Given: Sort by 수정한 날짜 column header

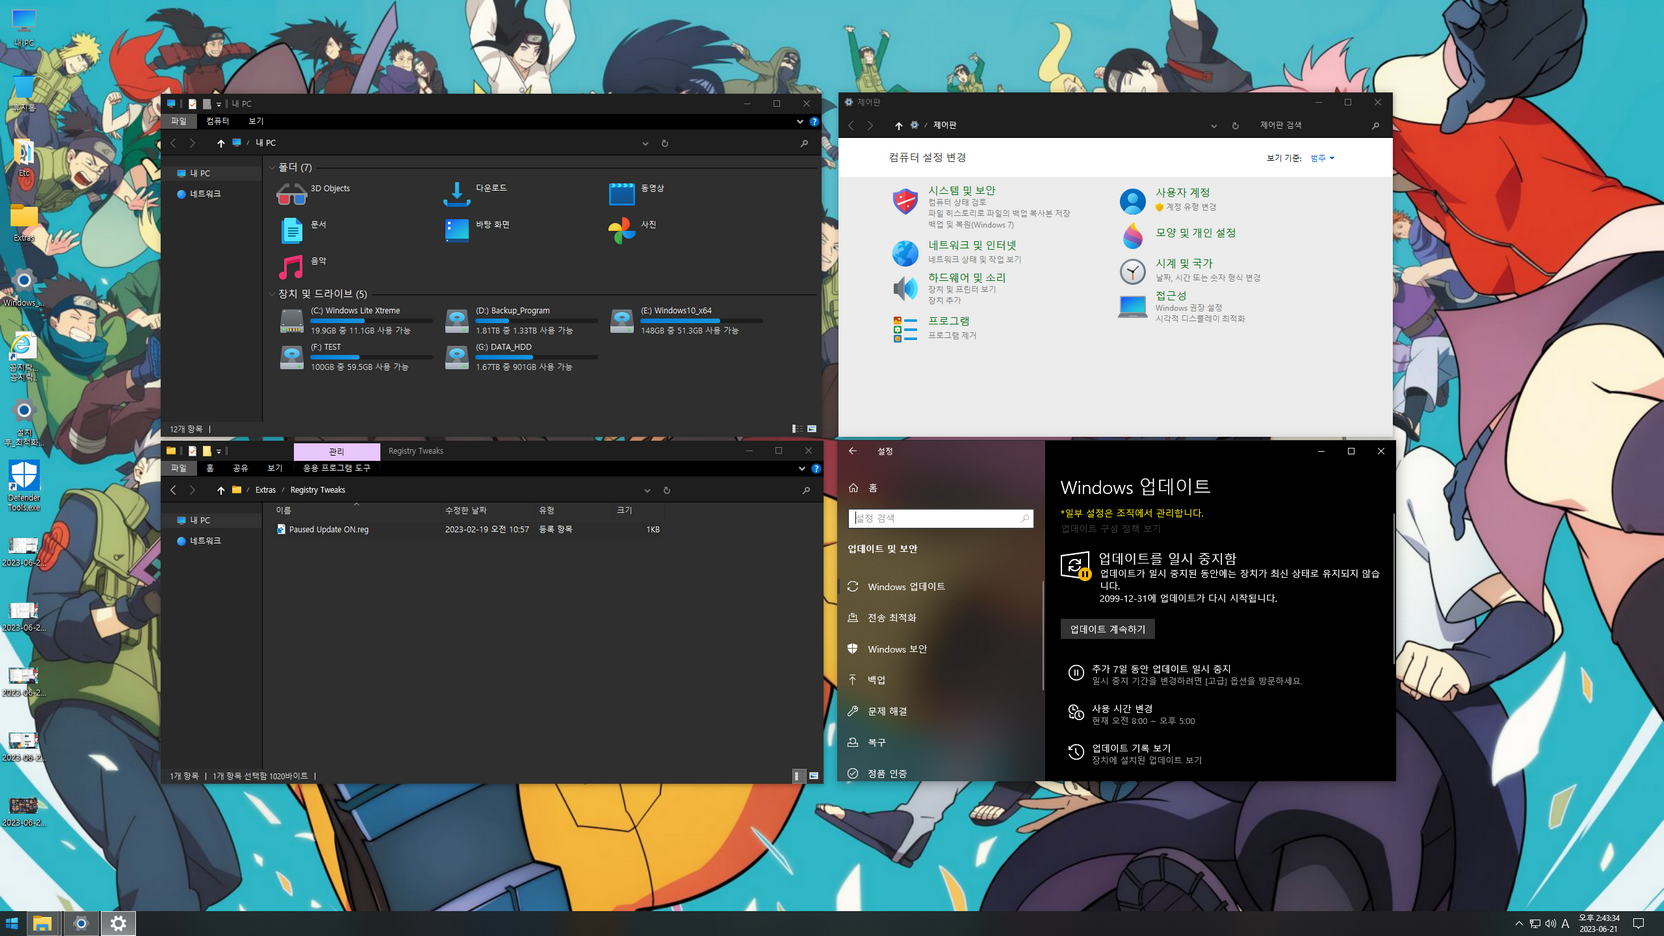Looking at the screenshot, I should click(466, 510).
